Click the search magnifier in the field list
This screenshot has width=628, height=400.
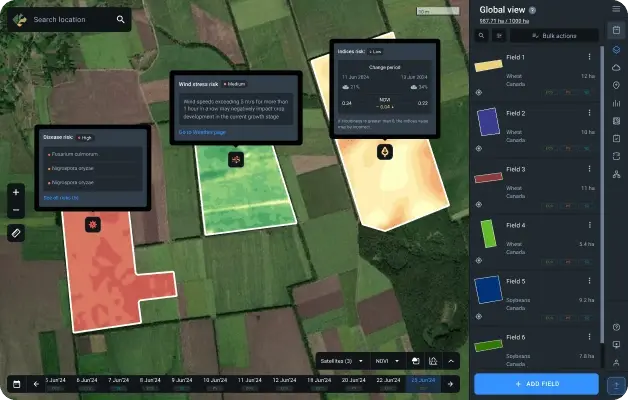point(481,35)
